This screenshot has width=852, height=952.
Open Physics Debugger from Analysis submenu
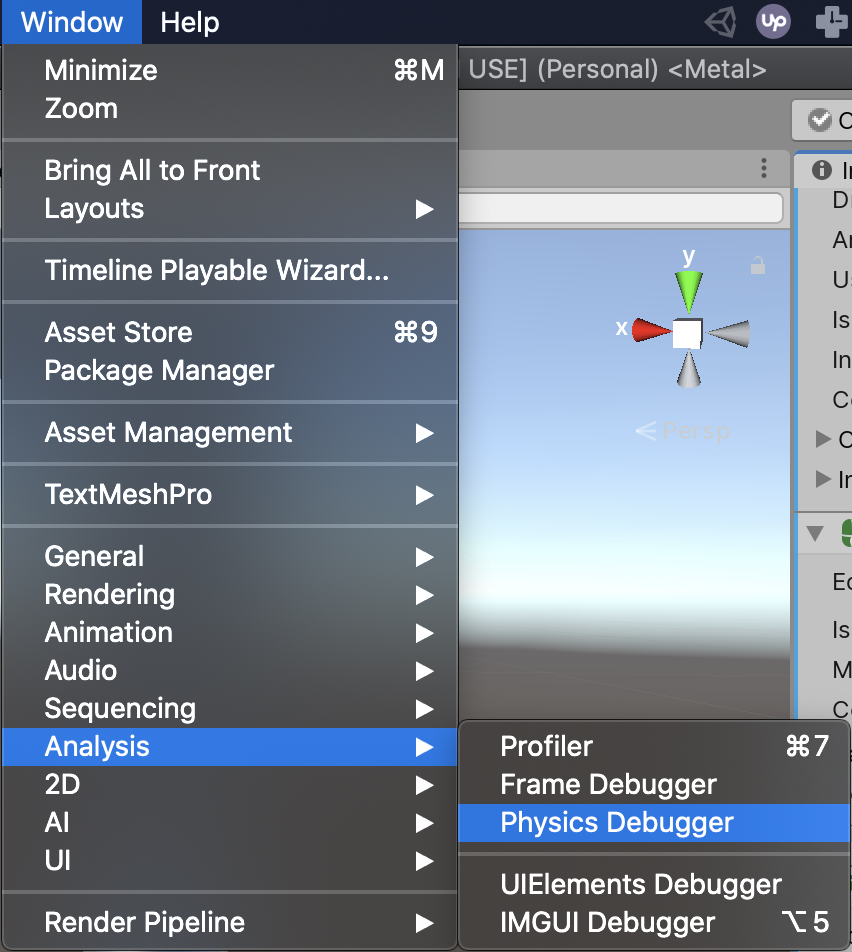coord(617,823)
